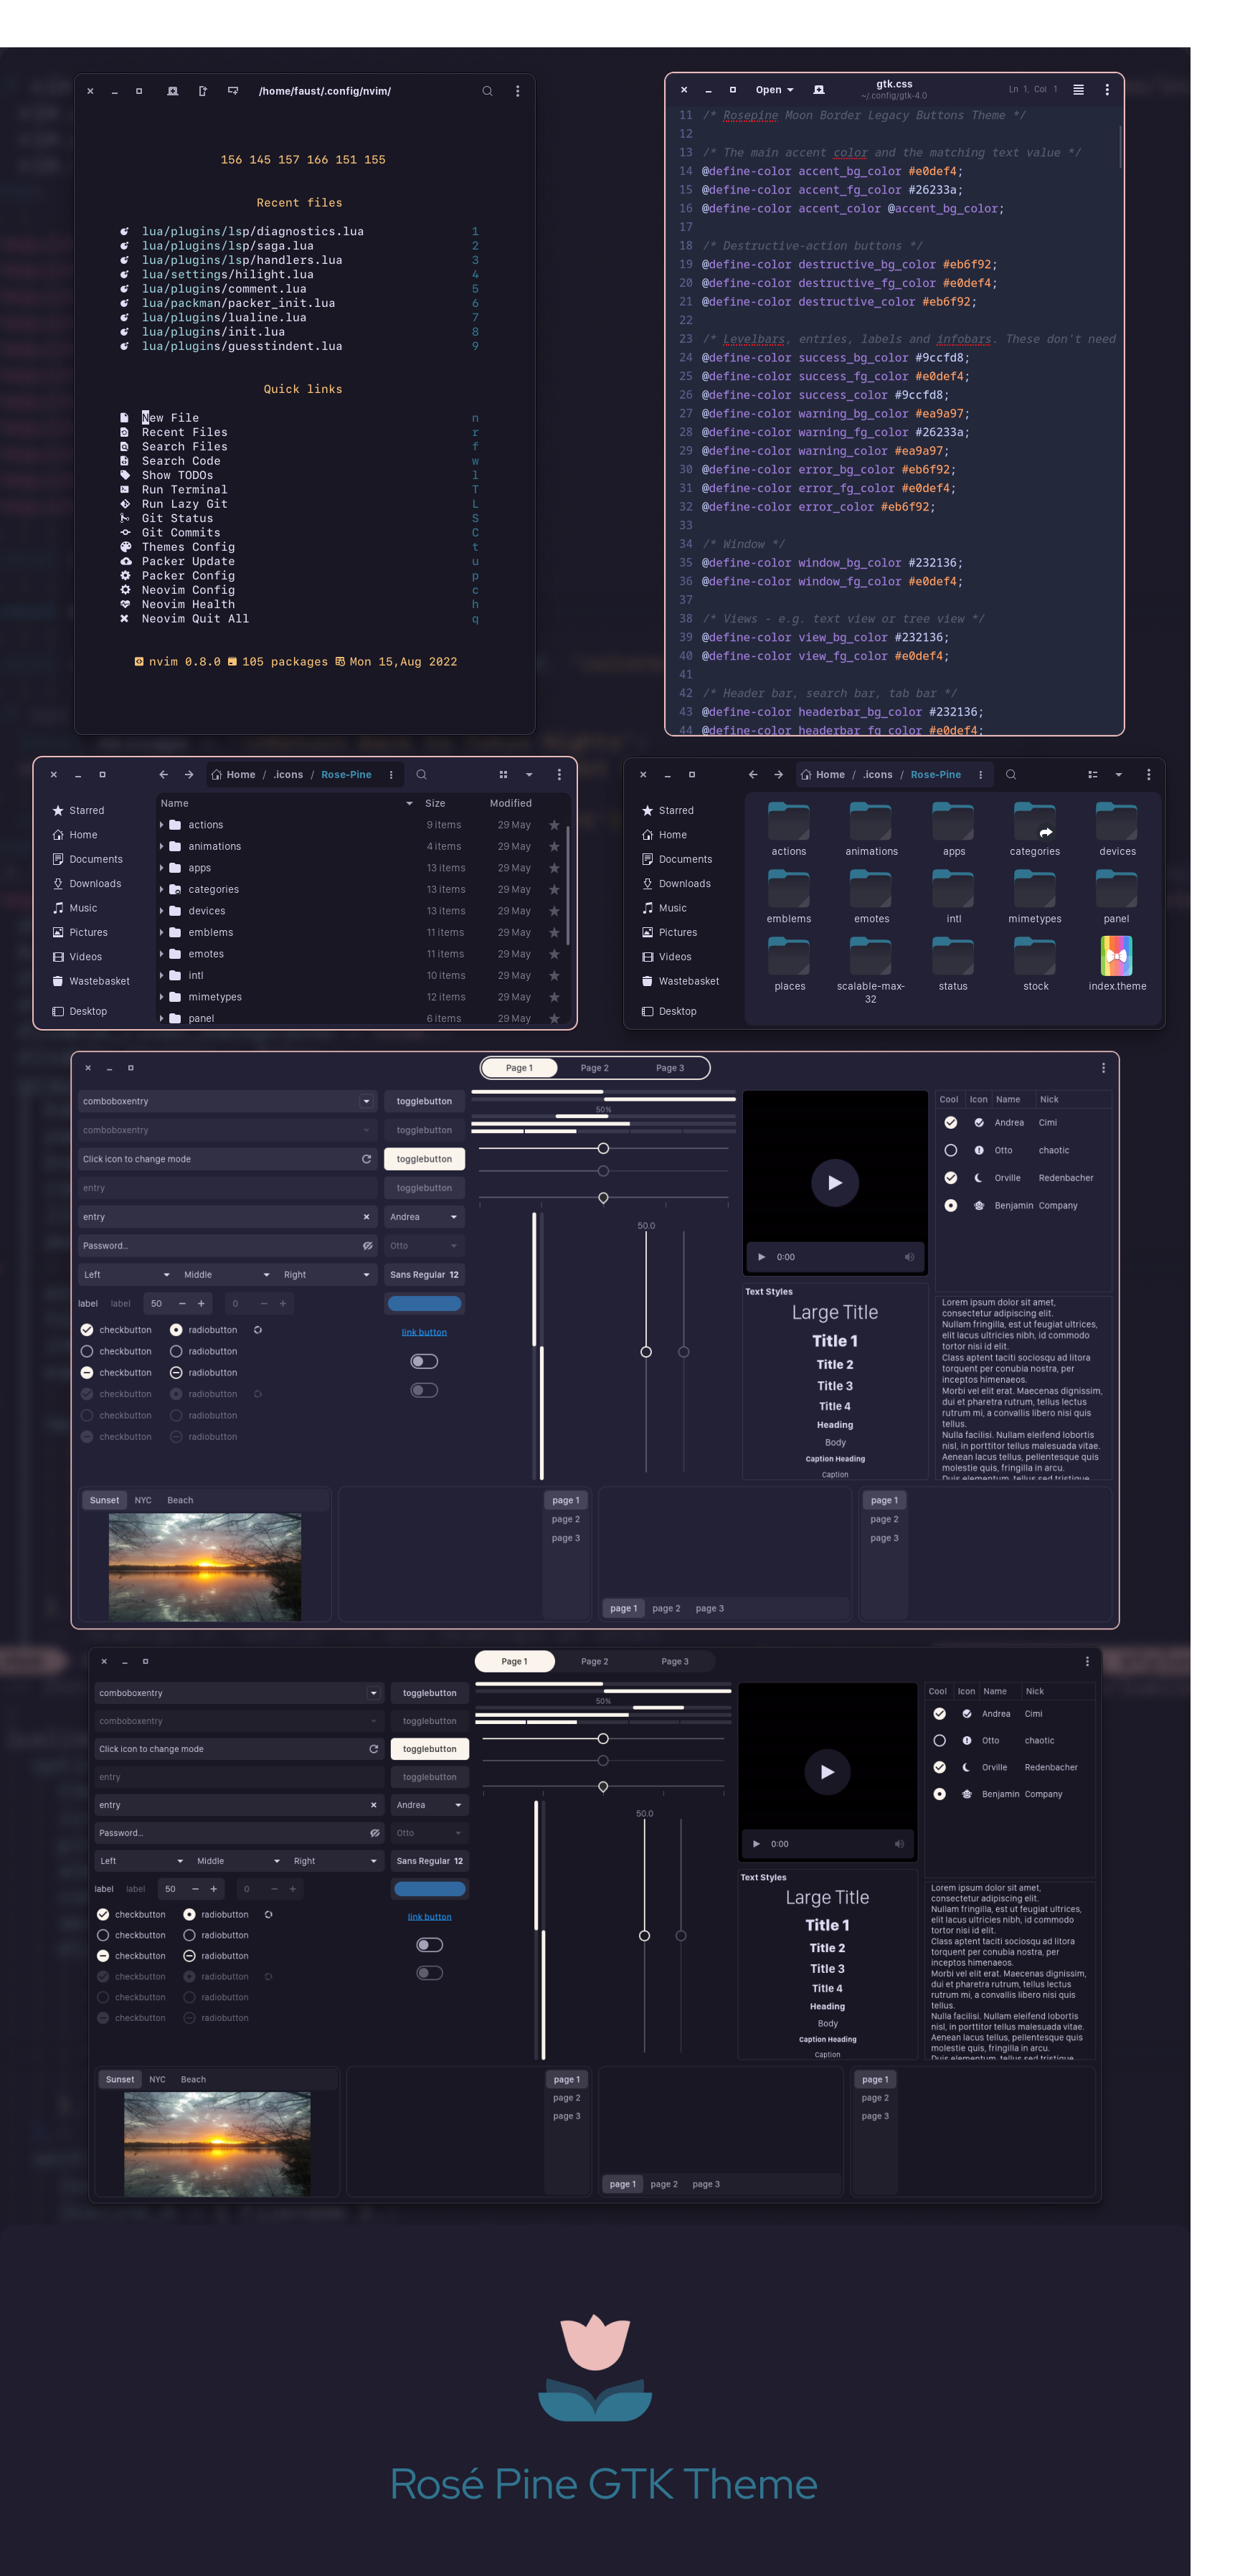Open the Right combo box in lower widget window

point(335,1861)
